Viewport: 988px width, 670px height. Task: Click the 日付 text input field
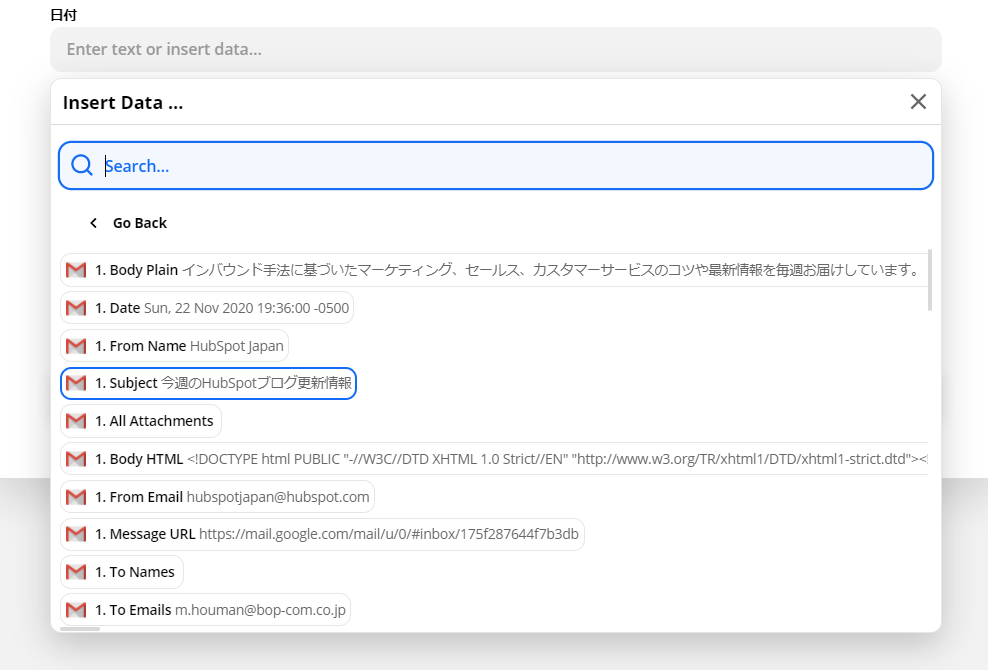(495, 49)
